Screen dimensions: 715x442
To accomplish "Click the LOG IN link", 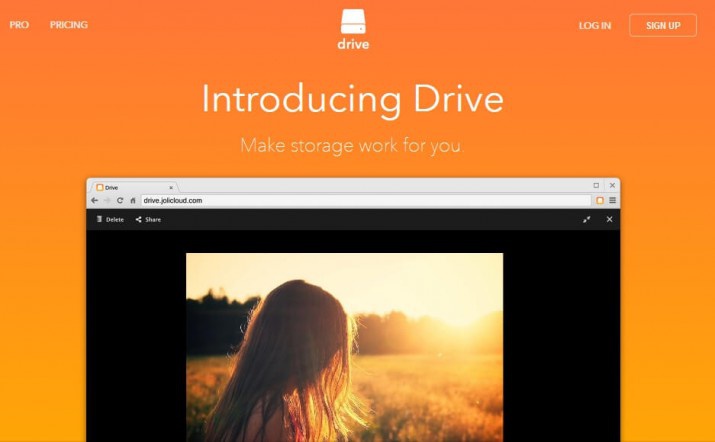I will (595, 26).
